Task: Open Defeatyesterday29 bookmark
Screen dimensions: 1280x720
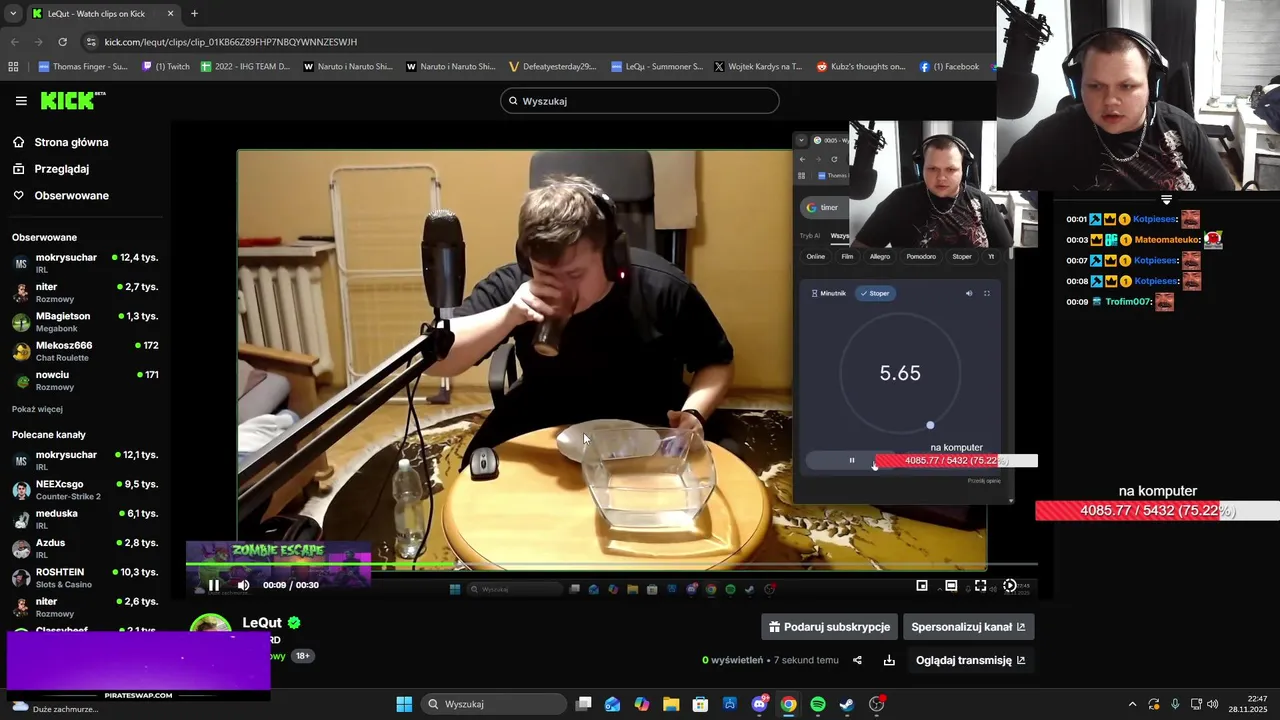Action: tap(552, 67)
